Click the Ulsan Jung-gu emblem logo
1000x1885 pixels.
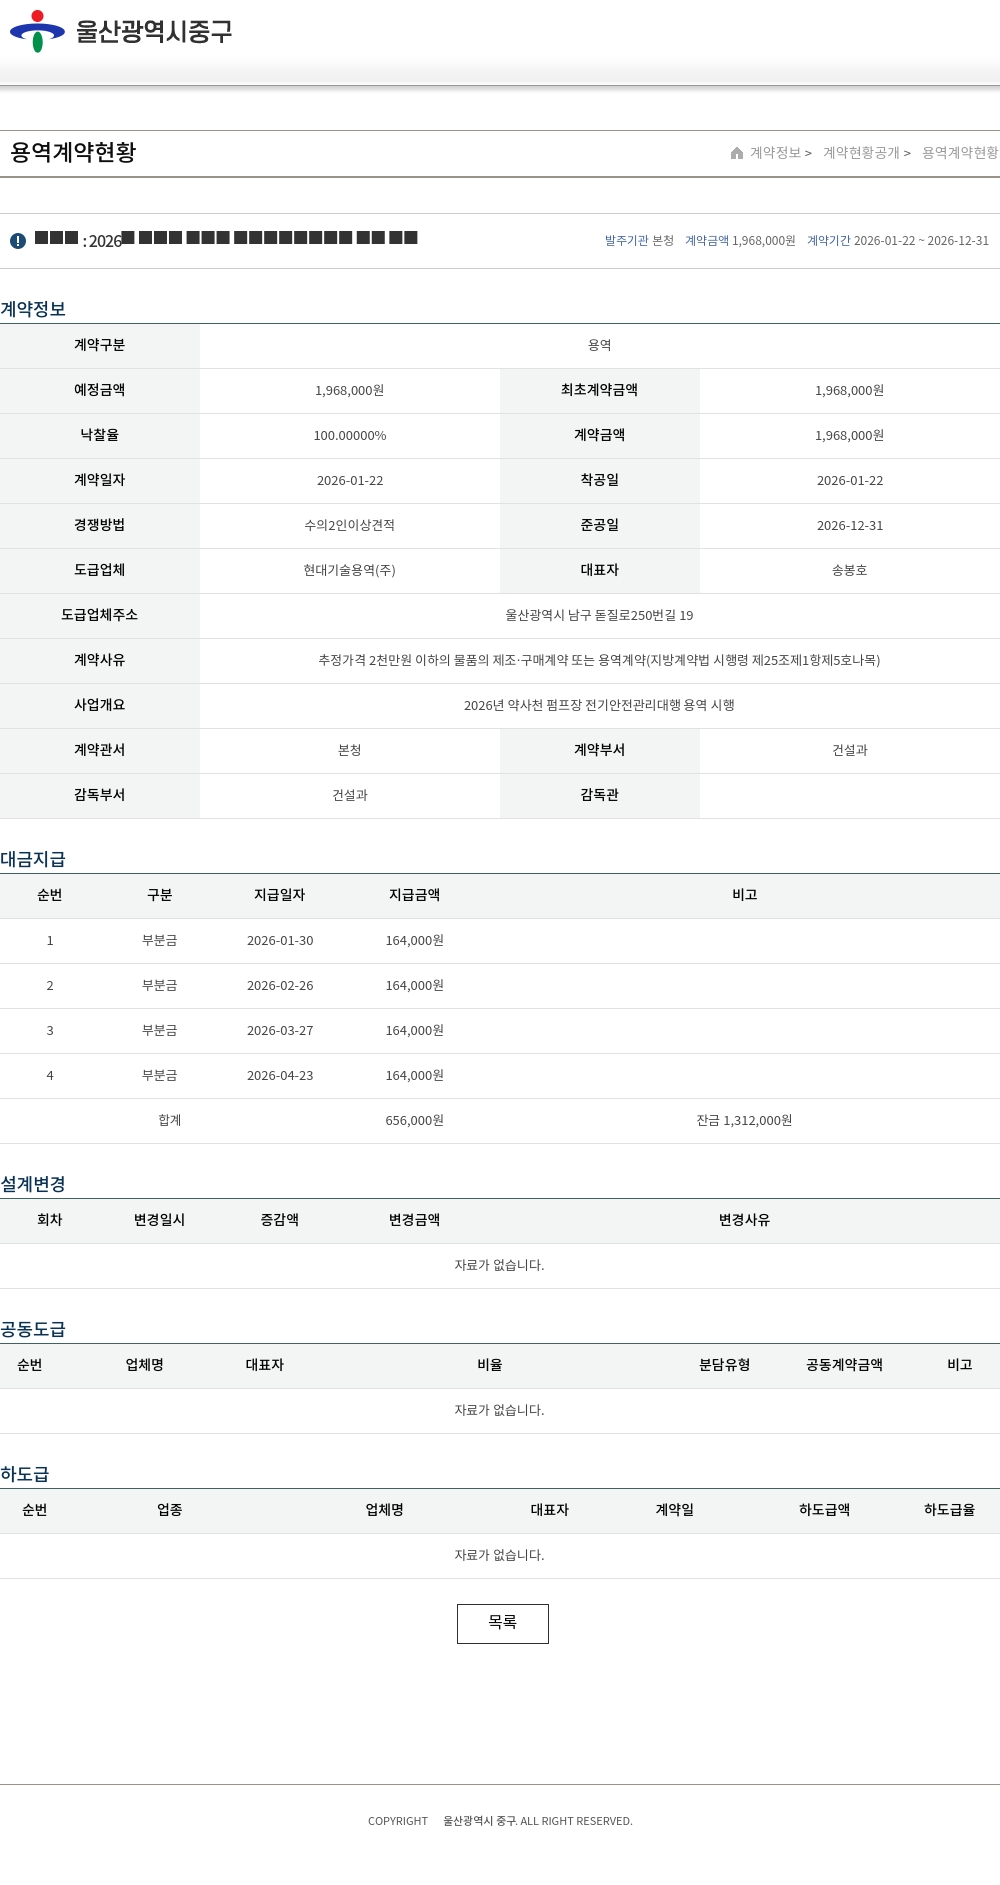click(x=37, y=31)
